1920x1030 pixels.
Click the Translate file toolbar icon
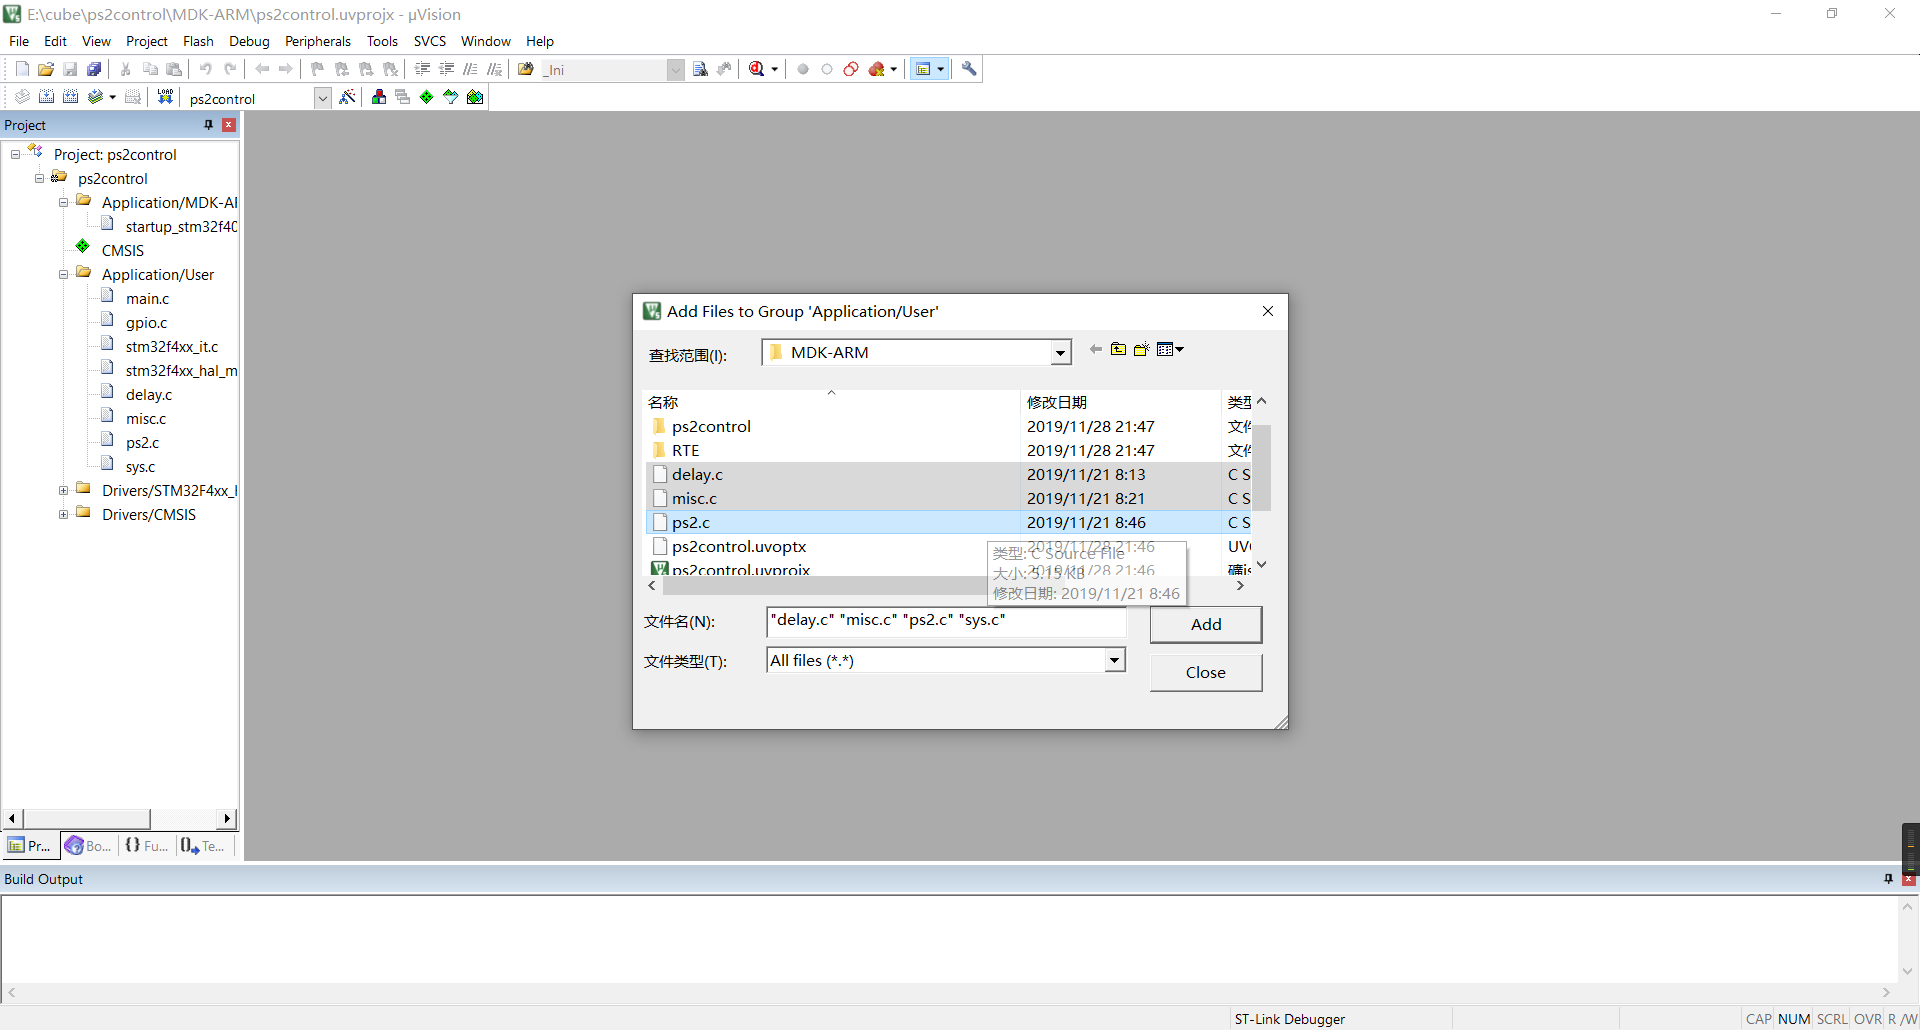tap(22, 97)
